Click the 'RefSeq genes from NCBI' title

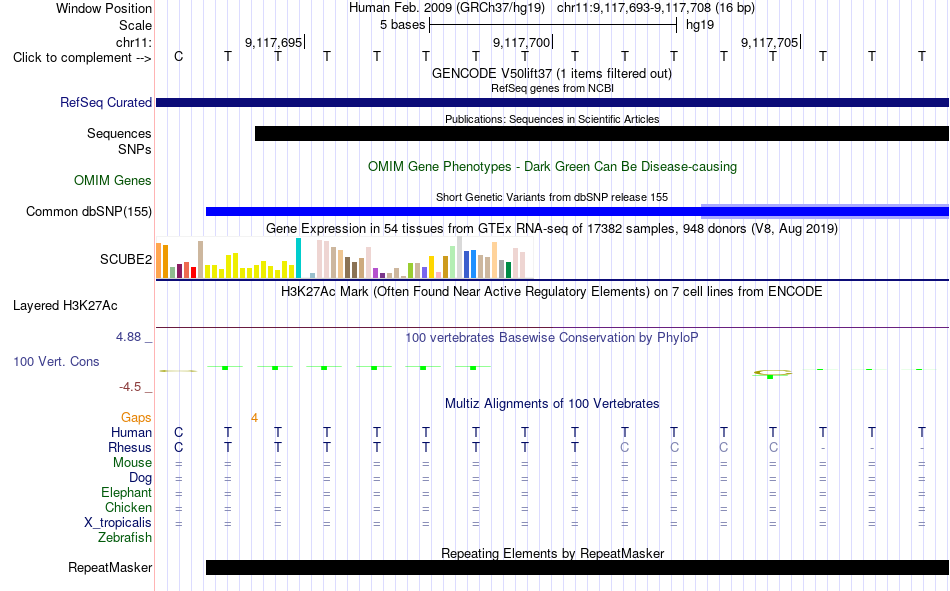tap(552, 88)
